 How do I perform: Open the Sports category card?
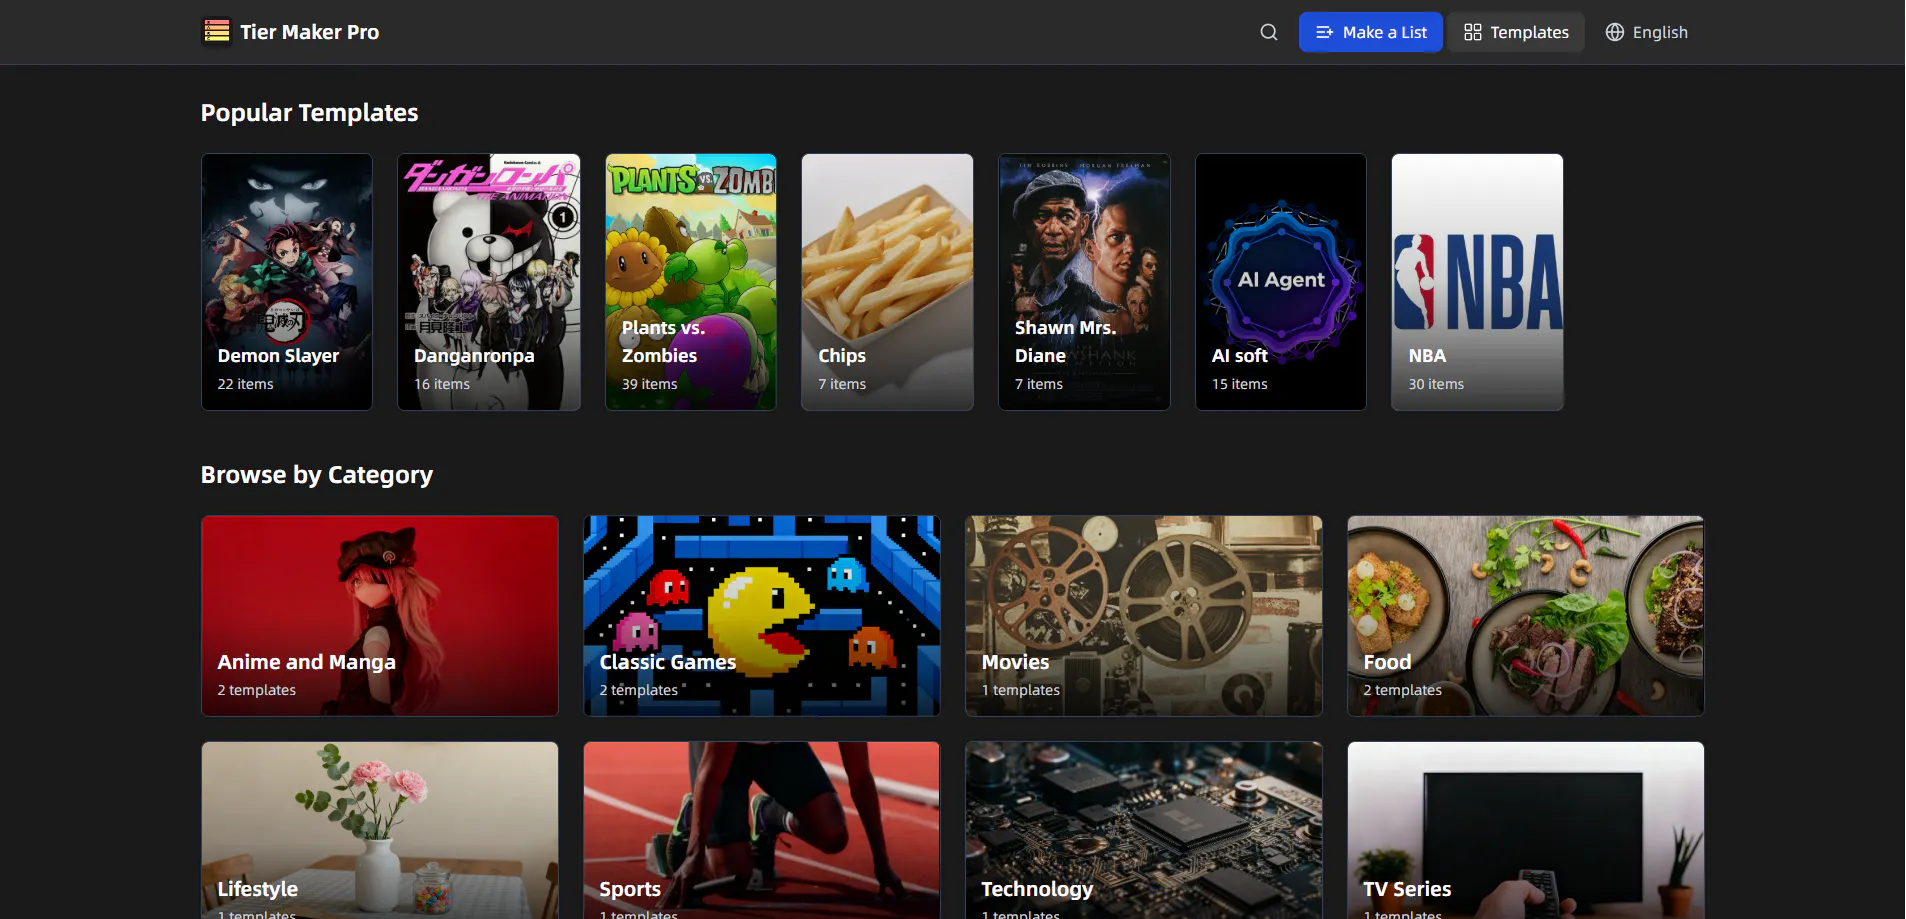tap(762, 830)
